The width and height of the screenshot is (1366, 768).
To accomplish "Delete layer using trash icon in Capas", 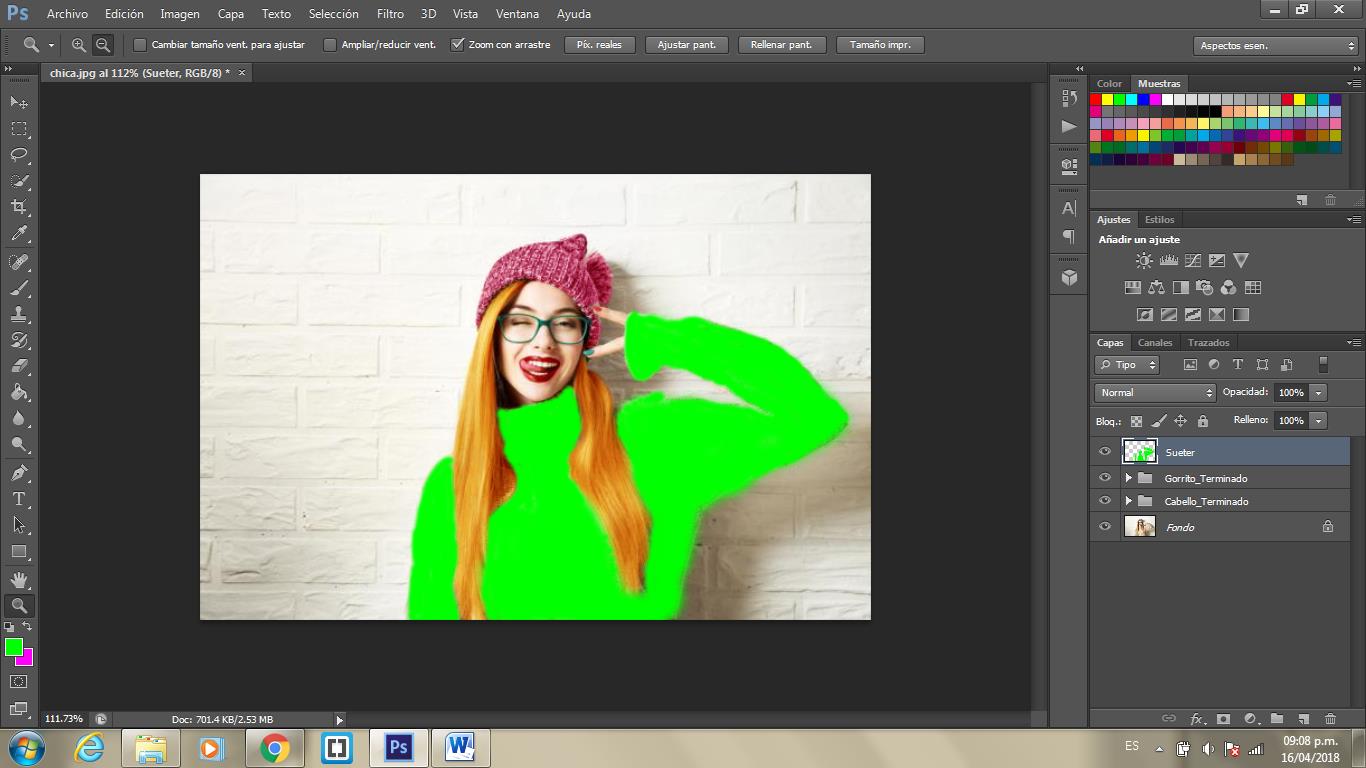I will click(1330, 719).
